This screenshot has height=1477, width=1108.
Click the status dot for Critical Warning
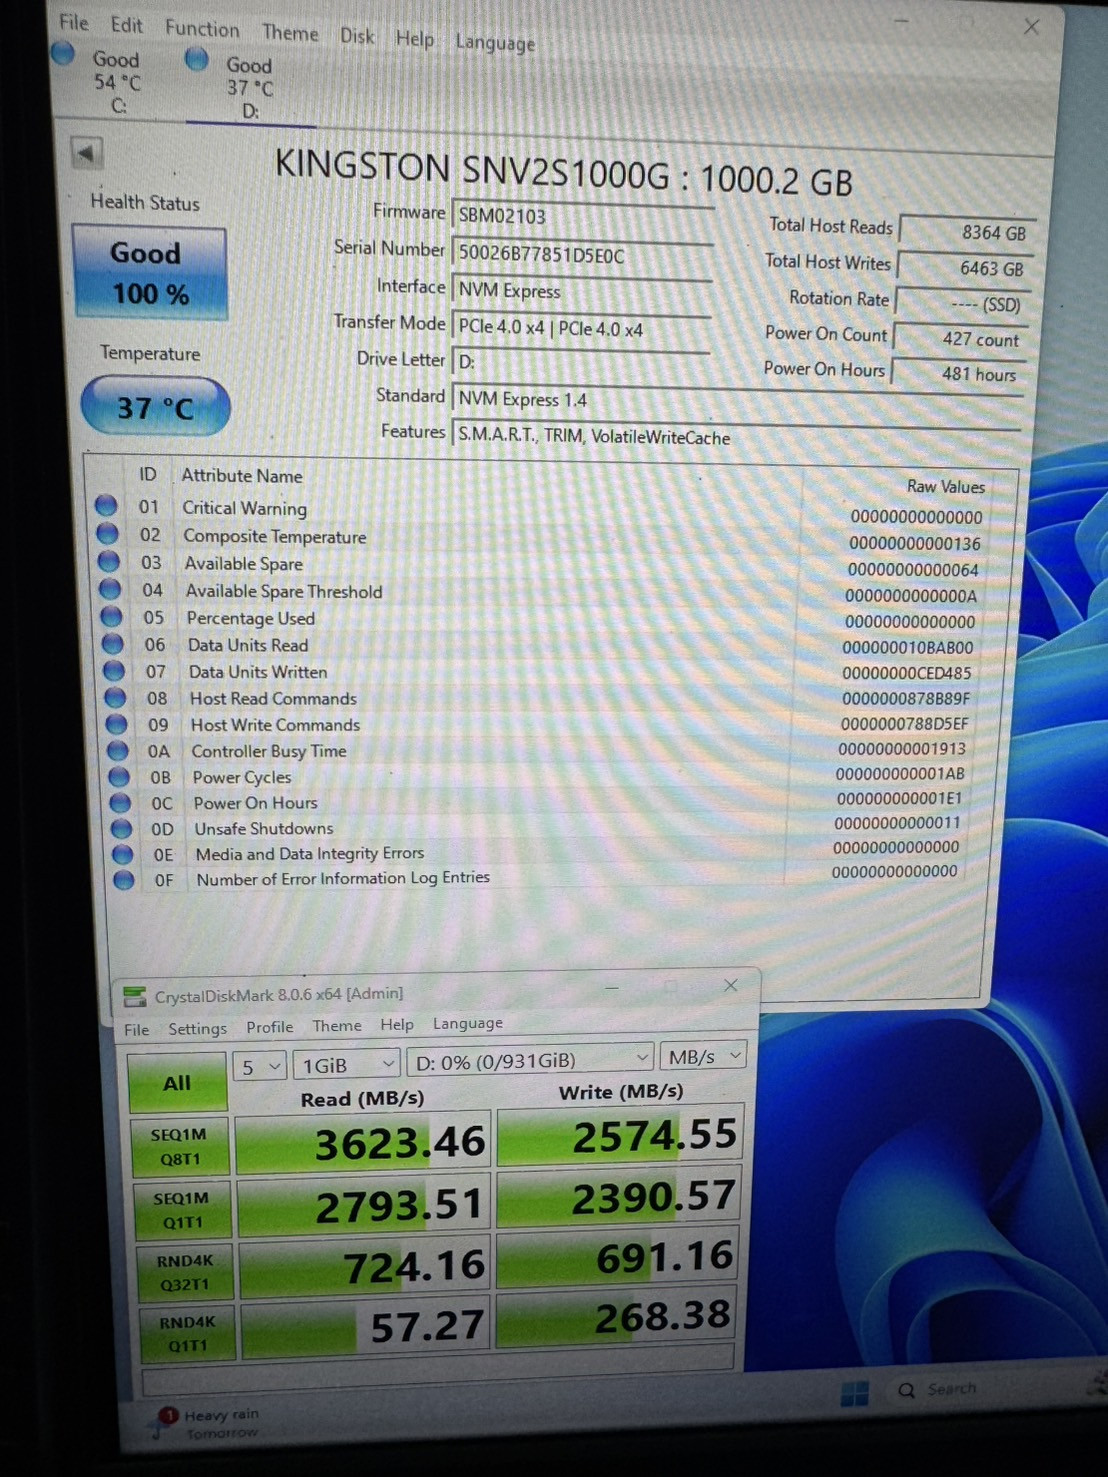[106, 506]
